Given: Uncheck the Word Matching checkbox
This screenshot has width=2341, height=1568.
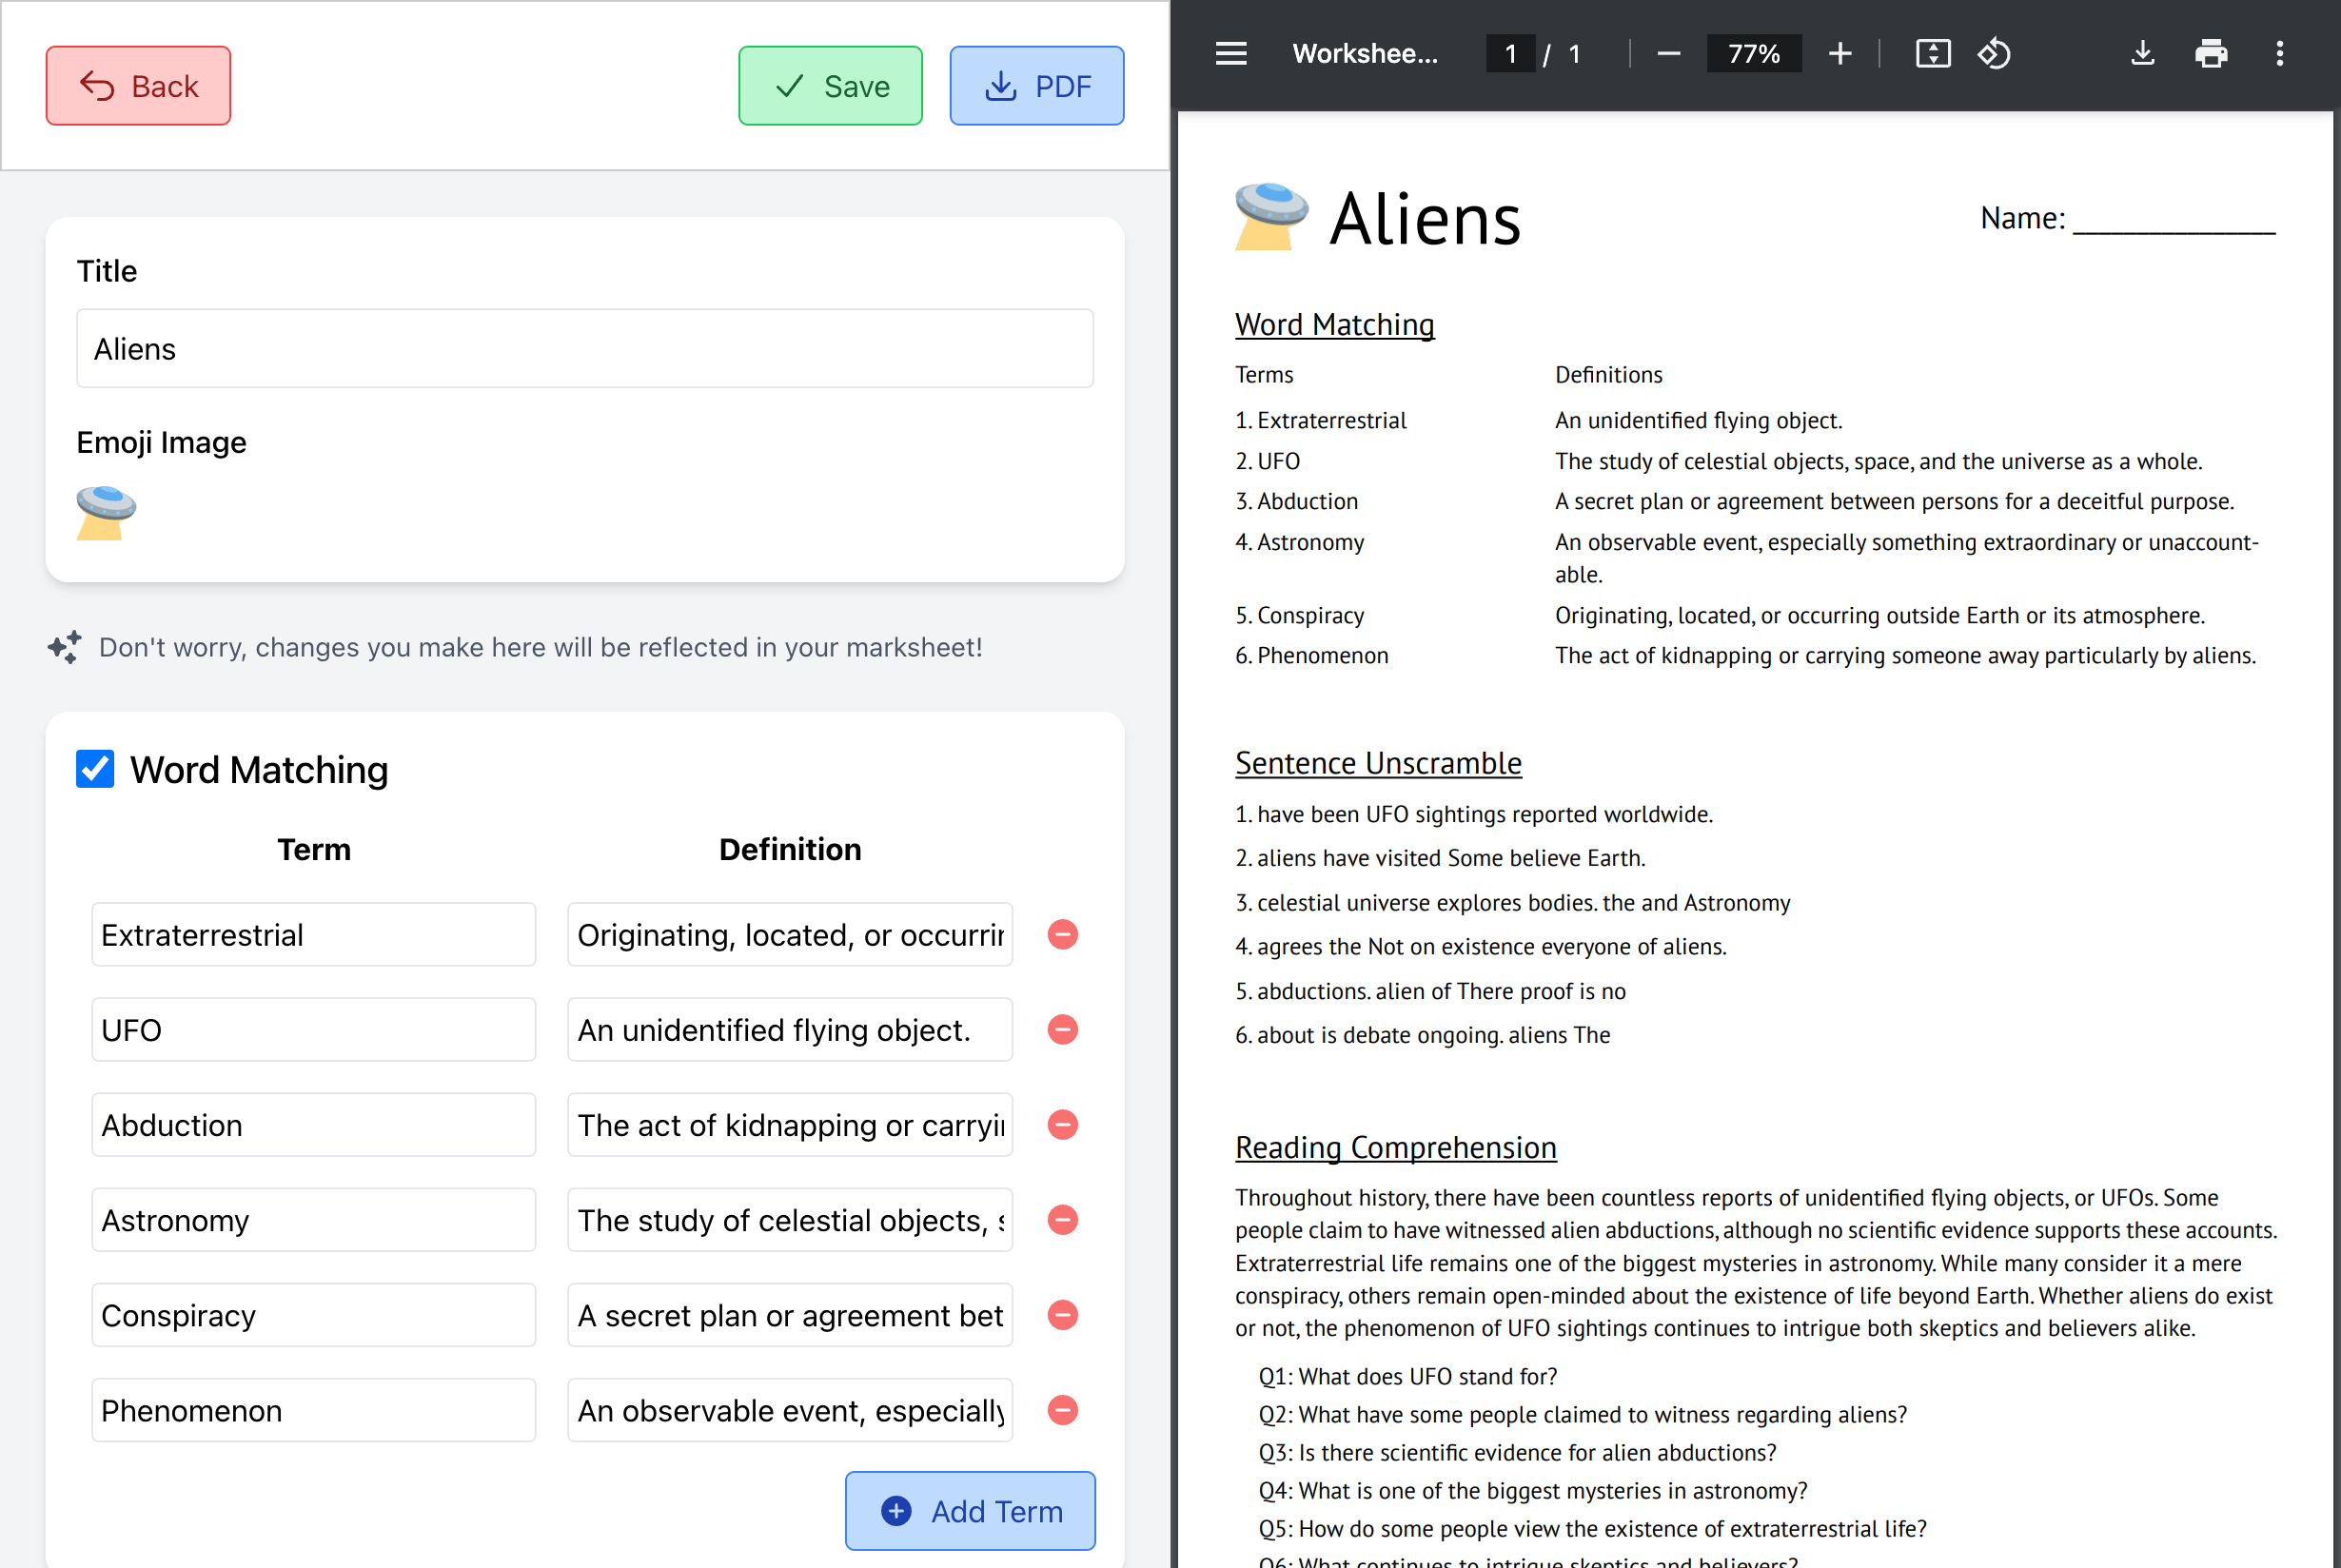Looking at the screenshot, I should (x=95, y=769).
